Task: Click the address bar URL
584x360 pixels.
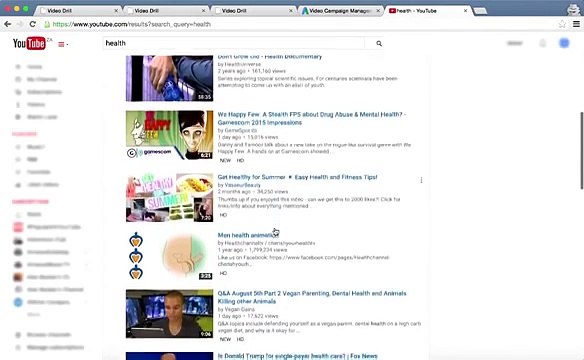Action: pyautogui.click(x=132, y=24)
